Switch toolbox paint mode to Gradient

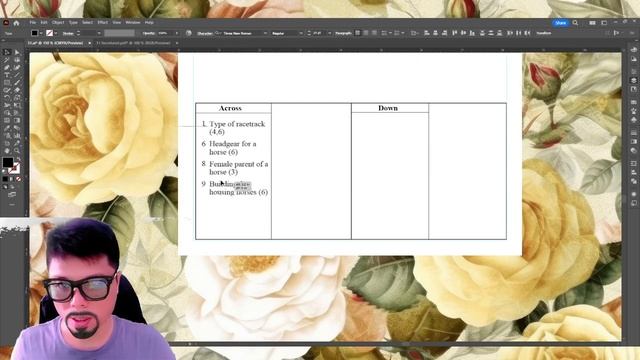pos(11,179)
